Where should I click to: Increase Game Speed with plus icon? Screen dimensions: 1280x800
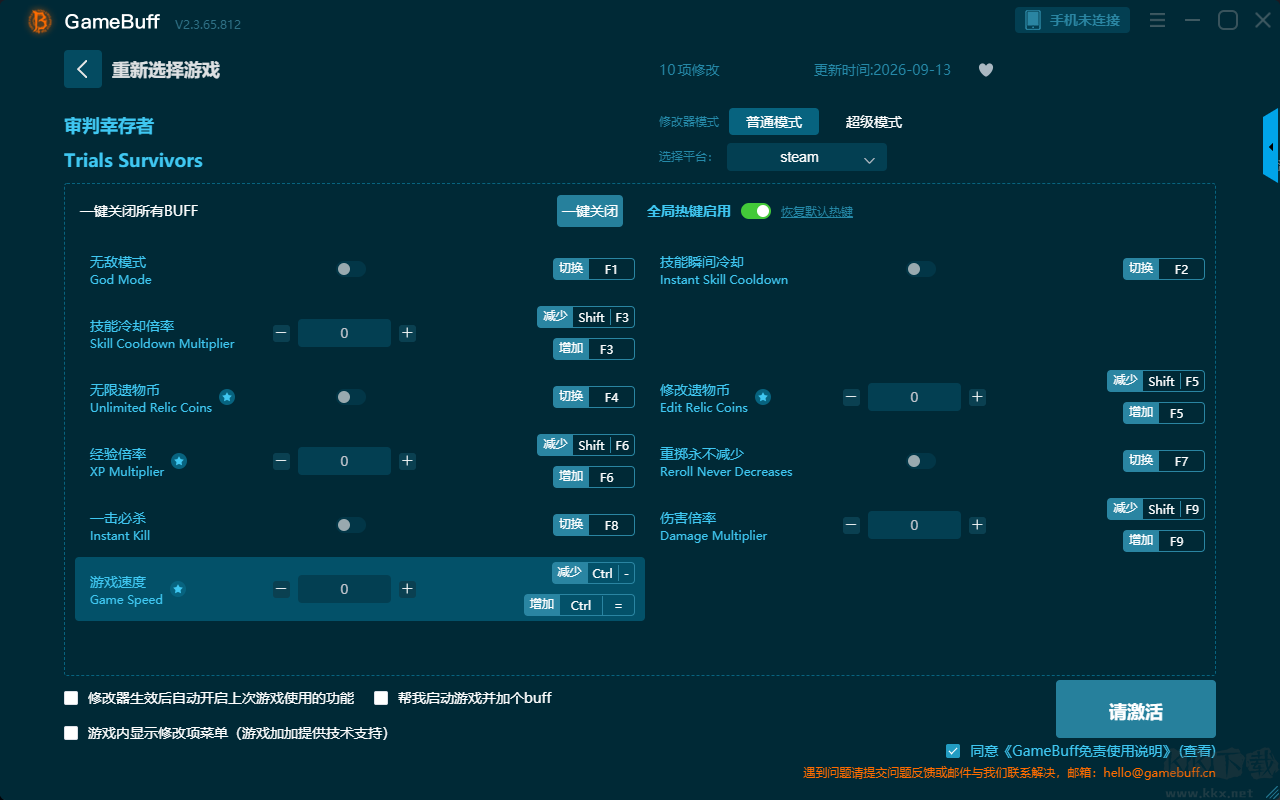[407, 589]
